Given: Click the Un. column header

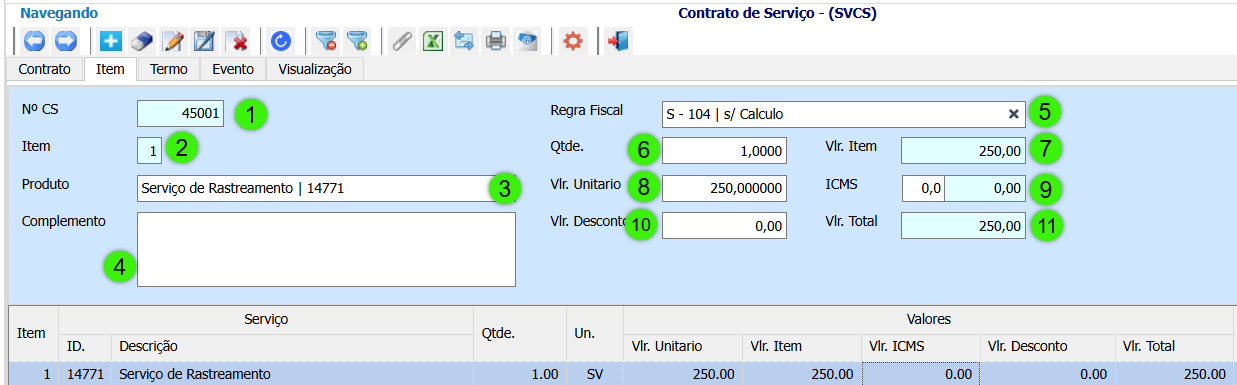Looking at the screenshot, I should point(595,333).
